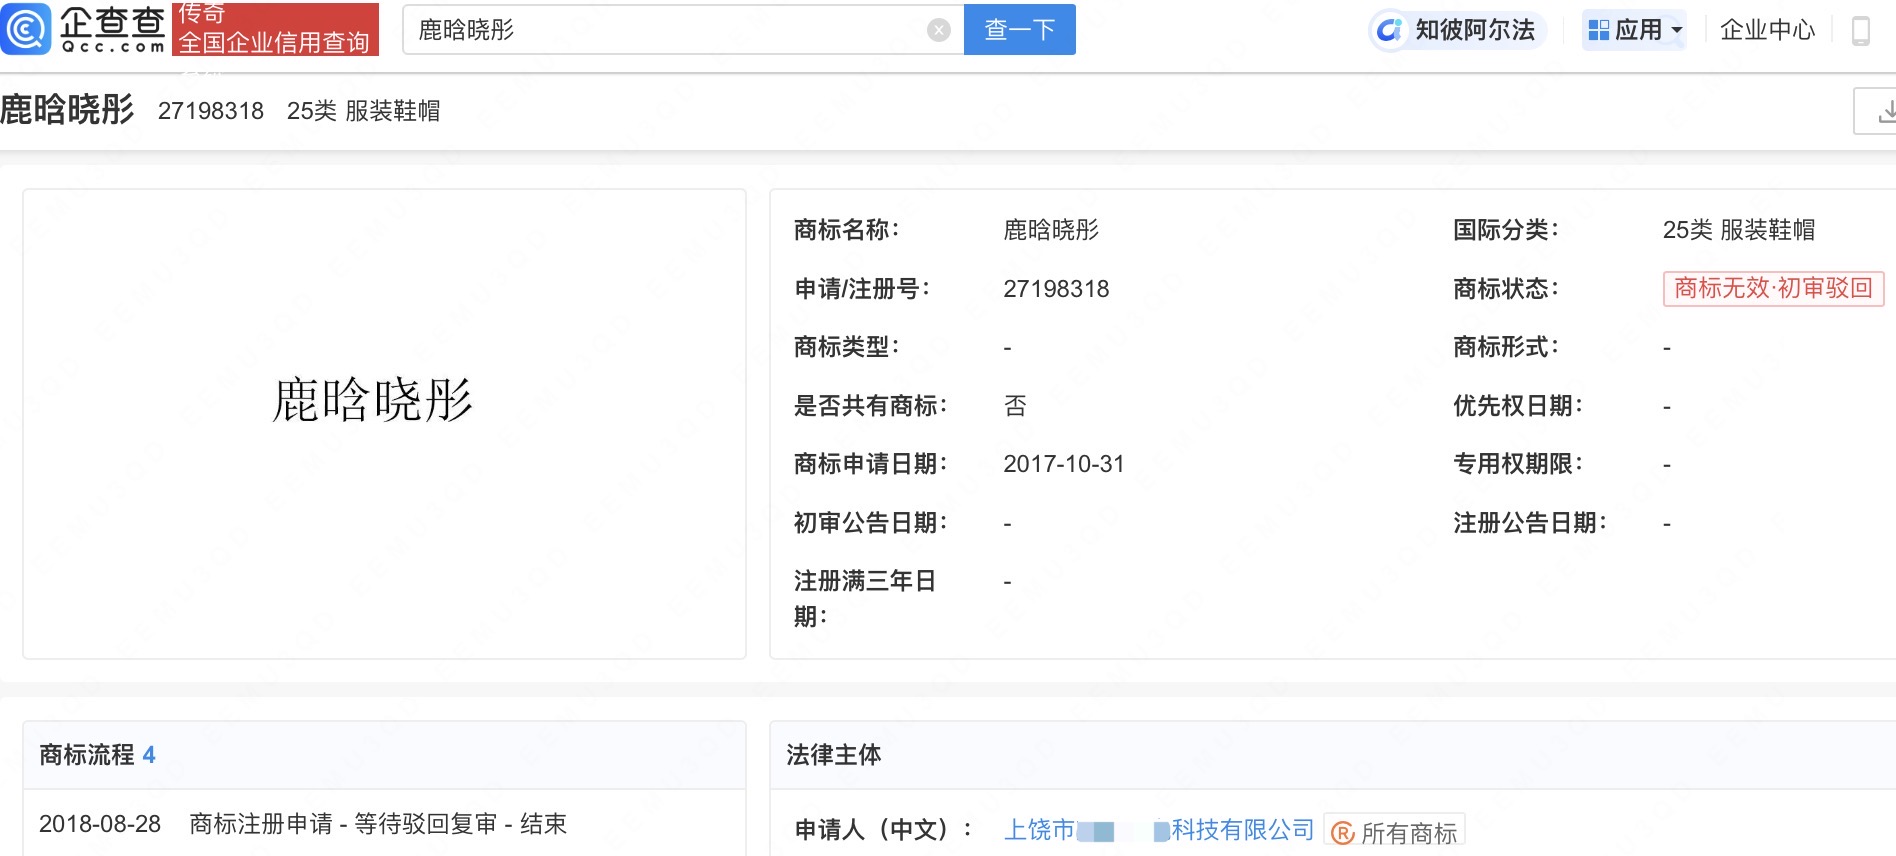Open the 知彼阿尔法 link
Viewport: 1896px width, 856px height.
point(1458,30)
